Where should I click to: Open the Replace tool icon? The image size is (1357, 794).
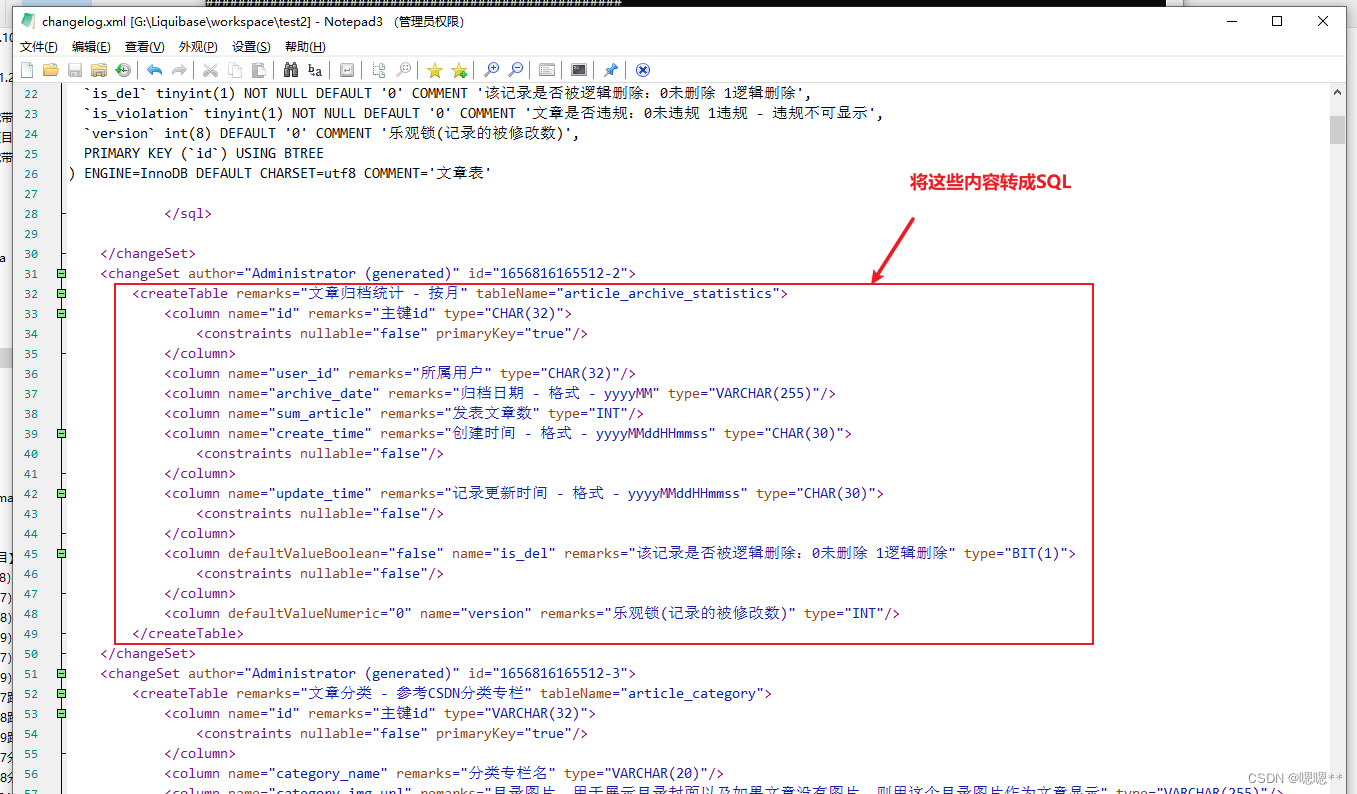(x=315, y=70)
